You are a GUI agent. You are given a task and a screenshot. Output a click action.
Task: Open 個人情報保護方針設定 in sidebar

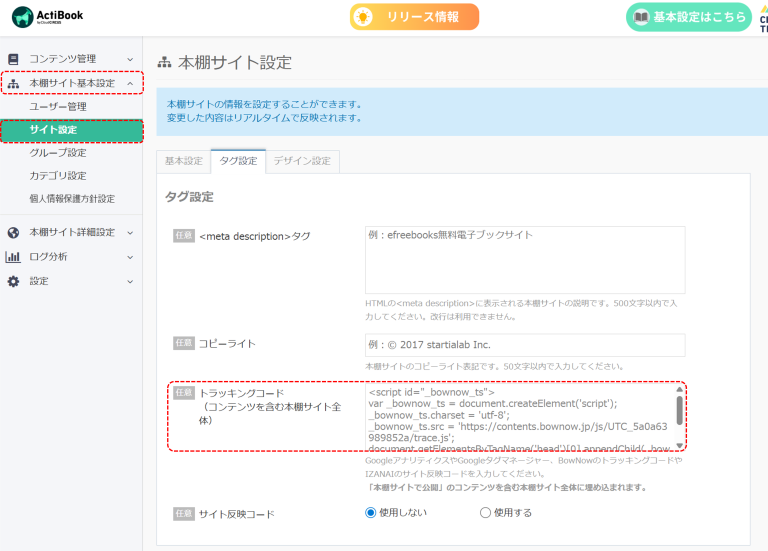click(72, 199)
